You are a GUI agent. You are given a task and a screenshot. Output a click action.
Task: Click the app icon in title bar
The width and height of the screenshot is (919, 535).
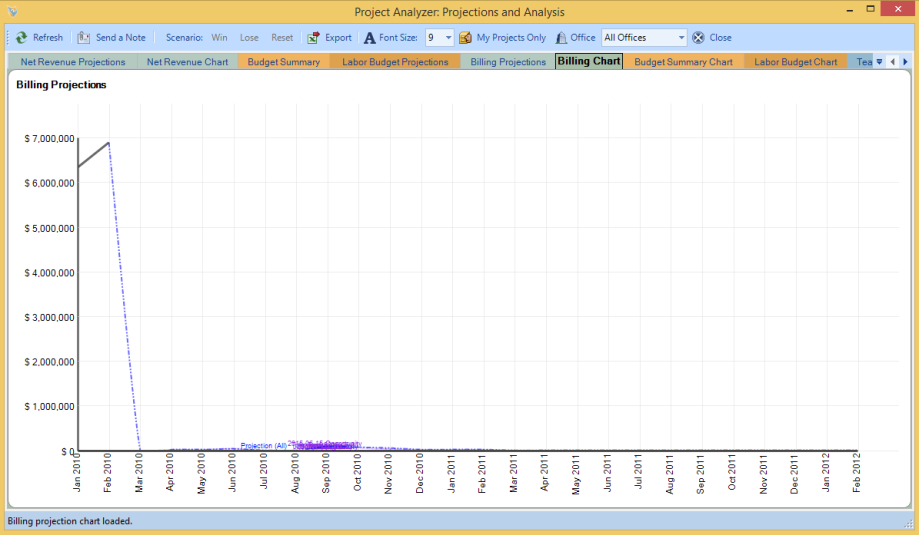(x=12, y=12)
